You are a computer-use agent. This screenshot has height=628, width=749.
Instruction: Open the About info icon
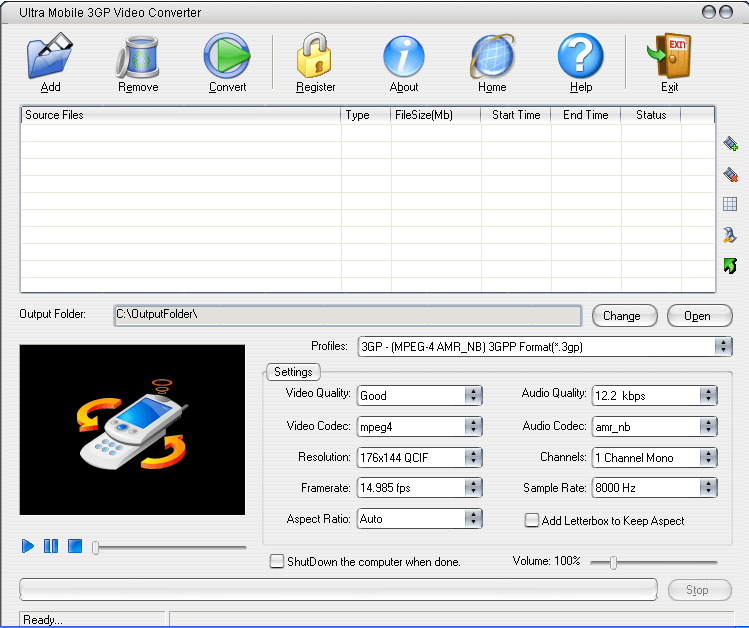(404, 56)
